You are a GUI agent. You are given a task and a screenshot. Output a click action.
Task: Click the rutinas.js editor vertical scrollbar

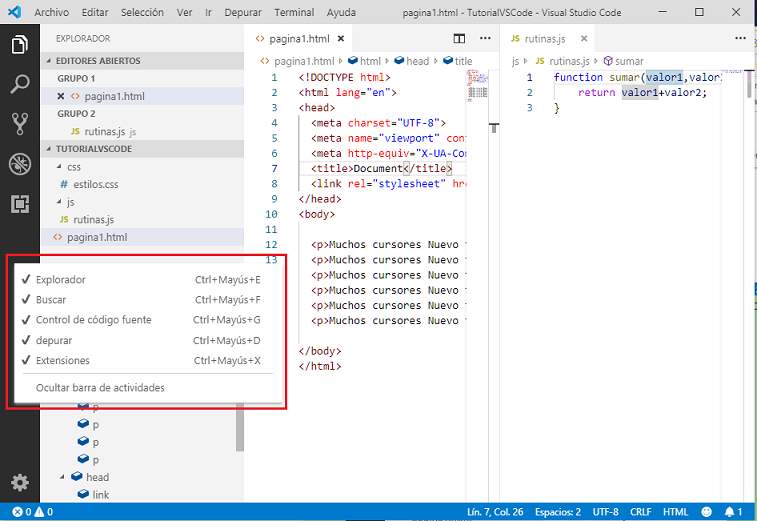click(x=749, y=84)
